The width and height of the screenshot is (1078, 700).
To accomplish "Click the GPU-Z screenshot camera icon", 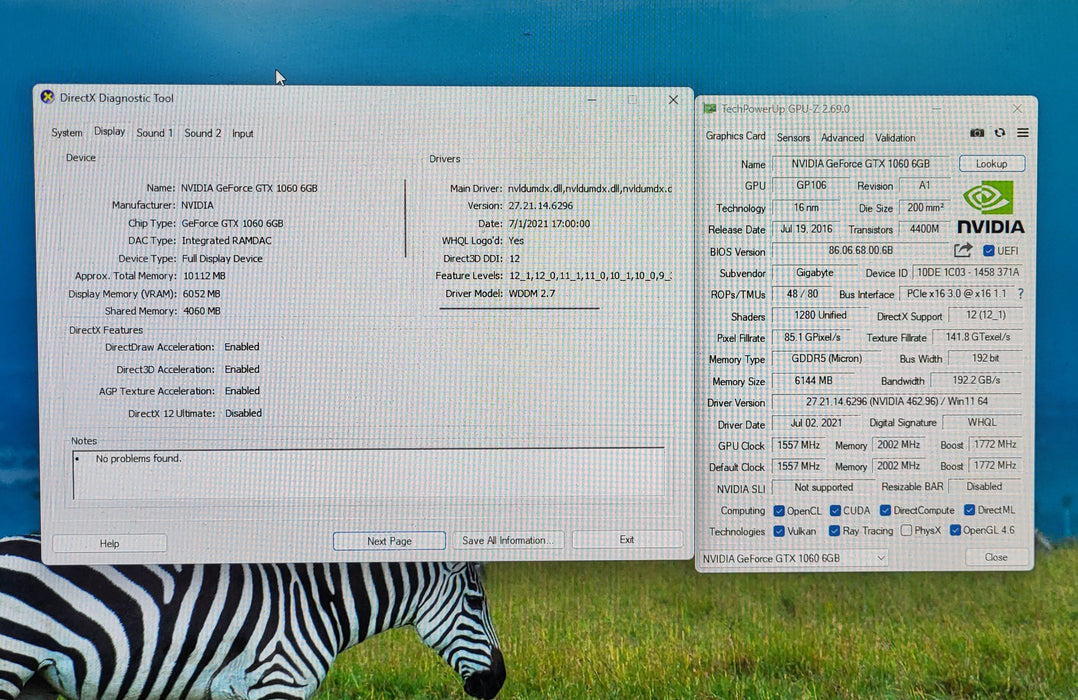I will click(x=976, y=133).
